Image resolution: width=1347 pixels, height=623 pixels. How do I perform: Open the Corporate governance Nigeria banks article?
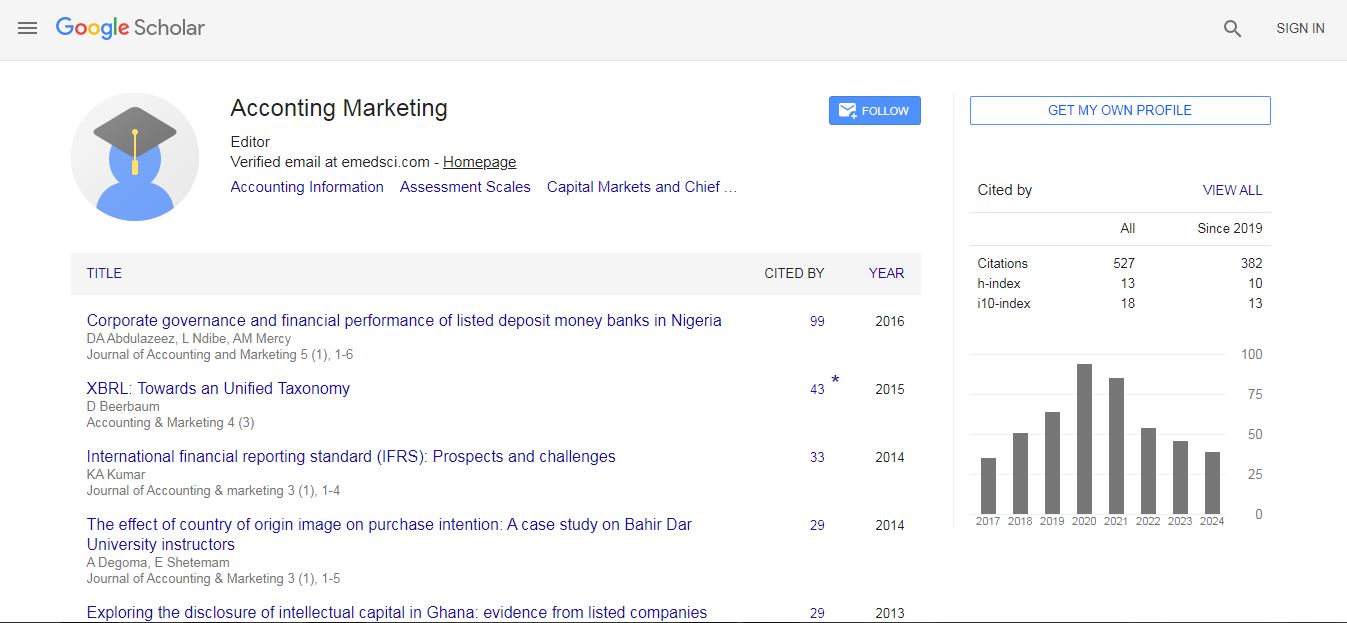[404, 321]
